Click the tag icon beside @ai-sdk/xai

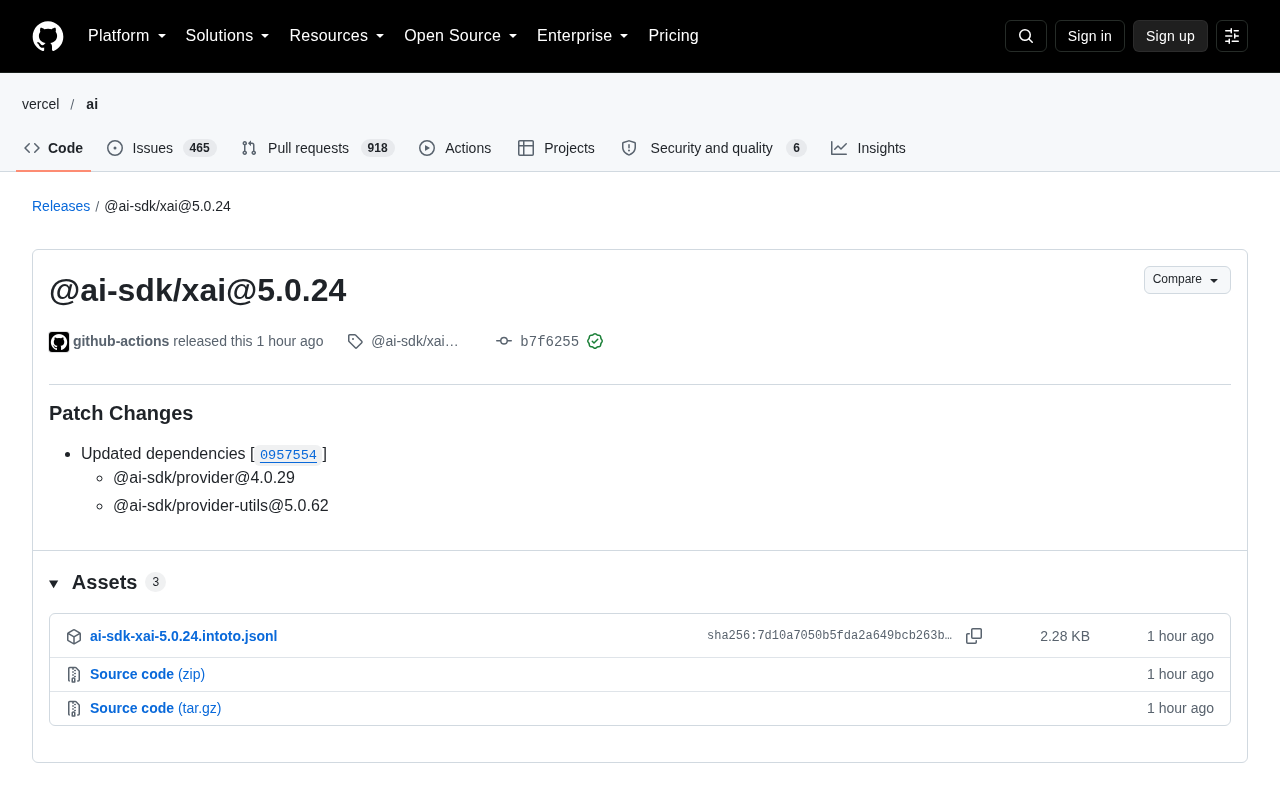tap(355, 341)
